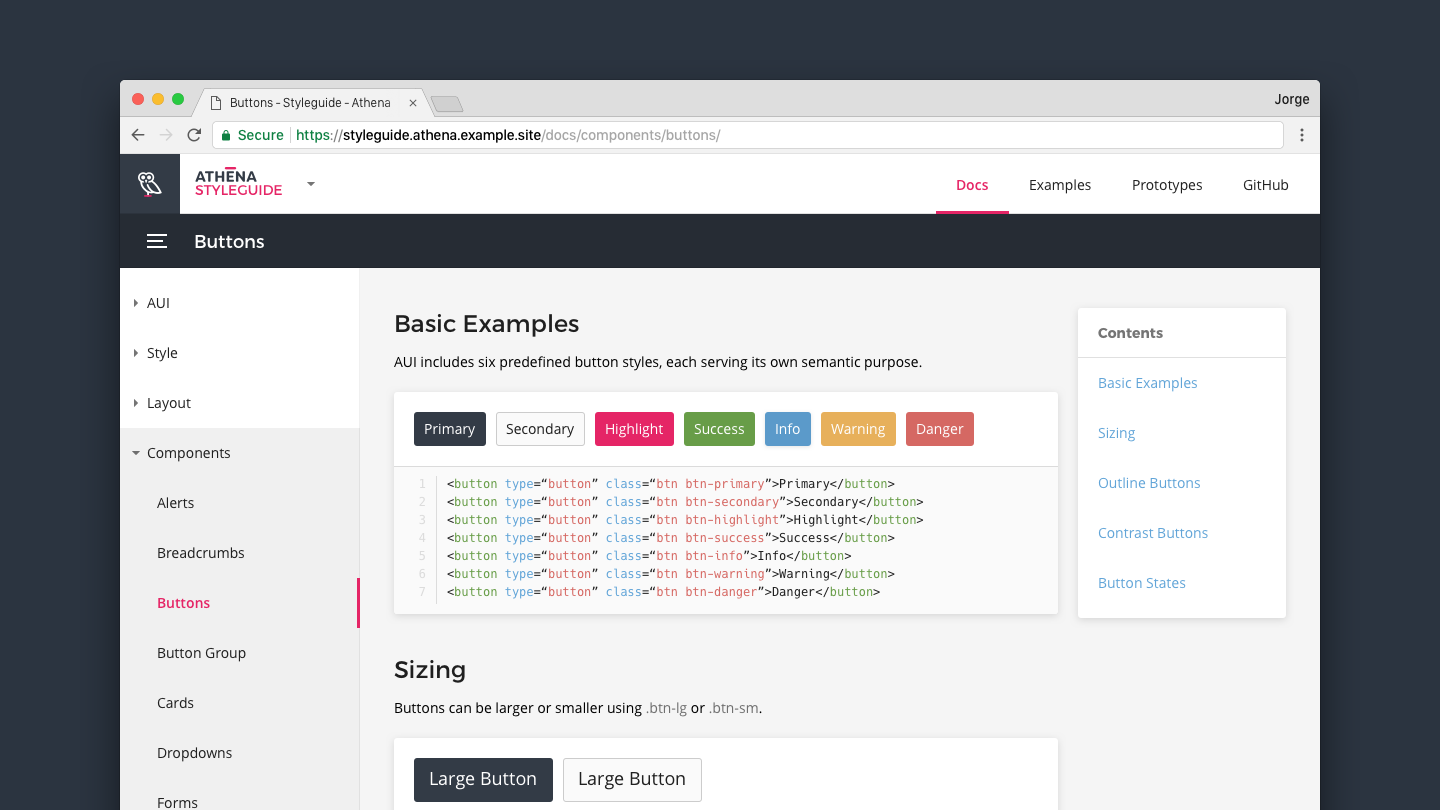Switch to the Examples nav tab
1440x810 pixels.
pos(1060,185)
